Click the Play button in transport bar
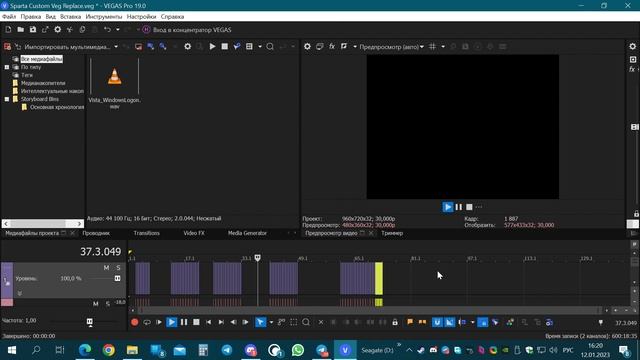The width and height of the screenshot is (640, 360). (x=171, y=322)
